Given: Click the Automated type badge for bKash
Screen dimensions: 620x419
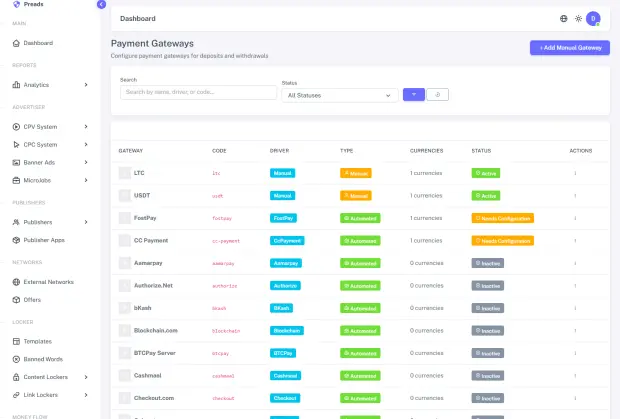Looking at the screenshot, I should pyautogui.click(x=360, y=308).
